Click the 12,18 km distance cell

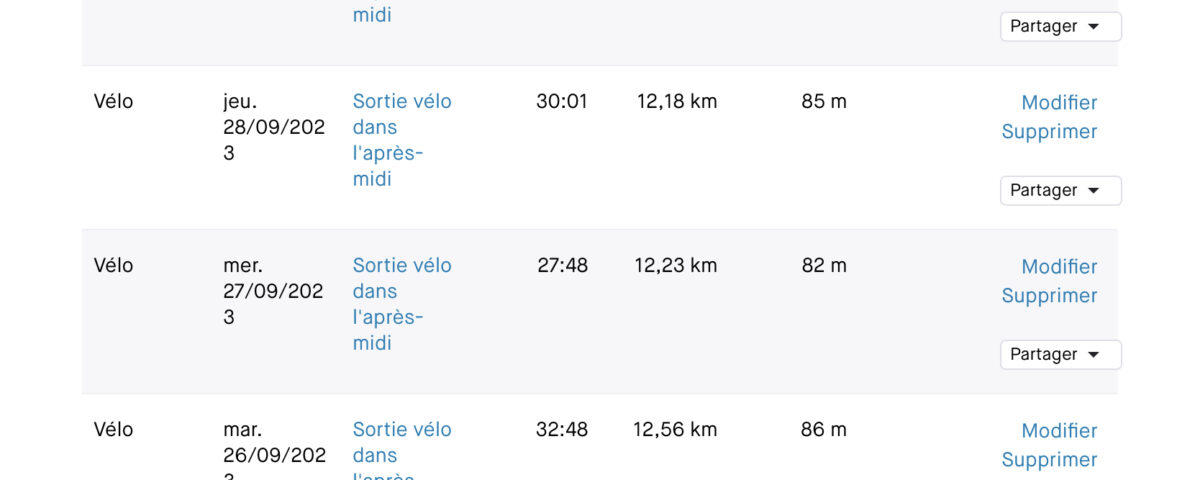coord(677,101)
